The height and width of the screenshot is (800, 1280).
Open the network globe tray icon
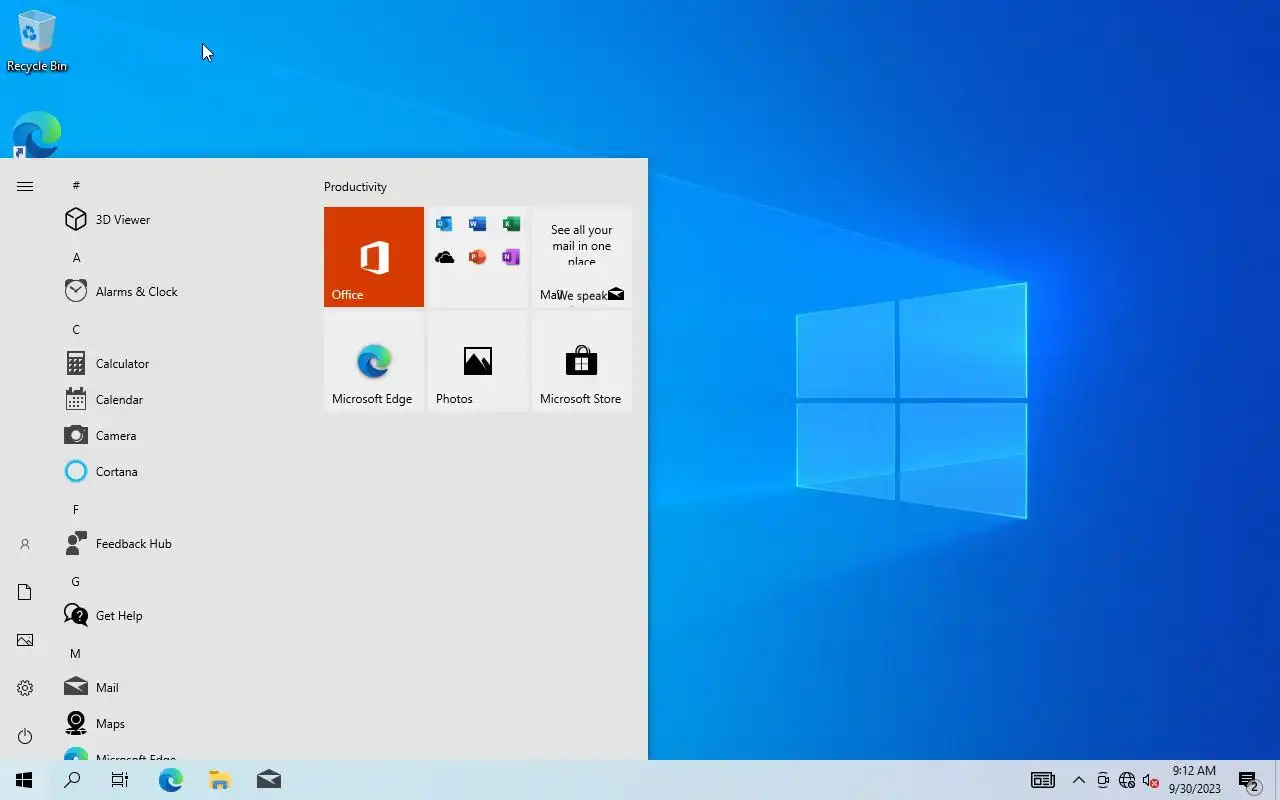click(1127, 780)
